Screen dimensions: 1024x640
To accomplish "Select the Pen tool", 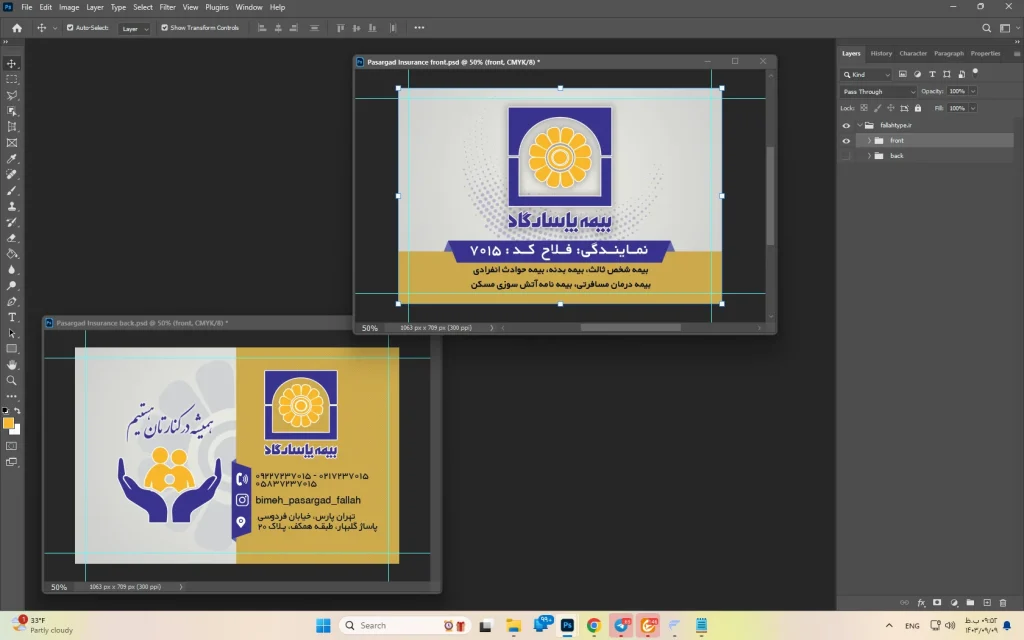I will click(12, 302).
